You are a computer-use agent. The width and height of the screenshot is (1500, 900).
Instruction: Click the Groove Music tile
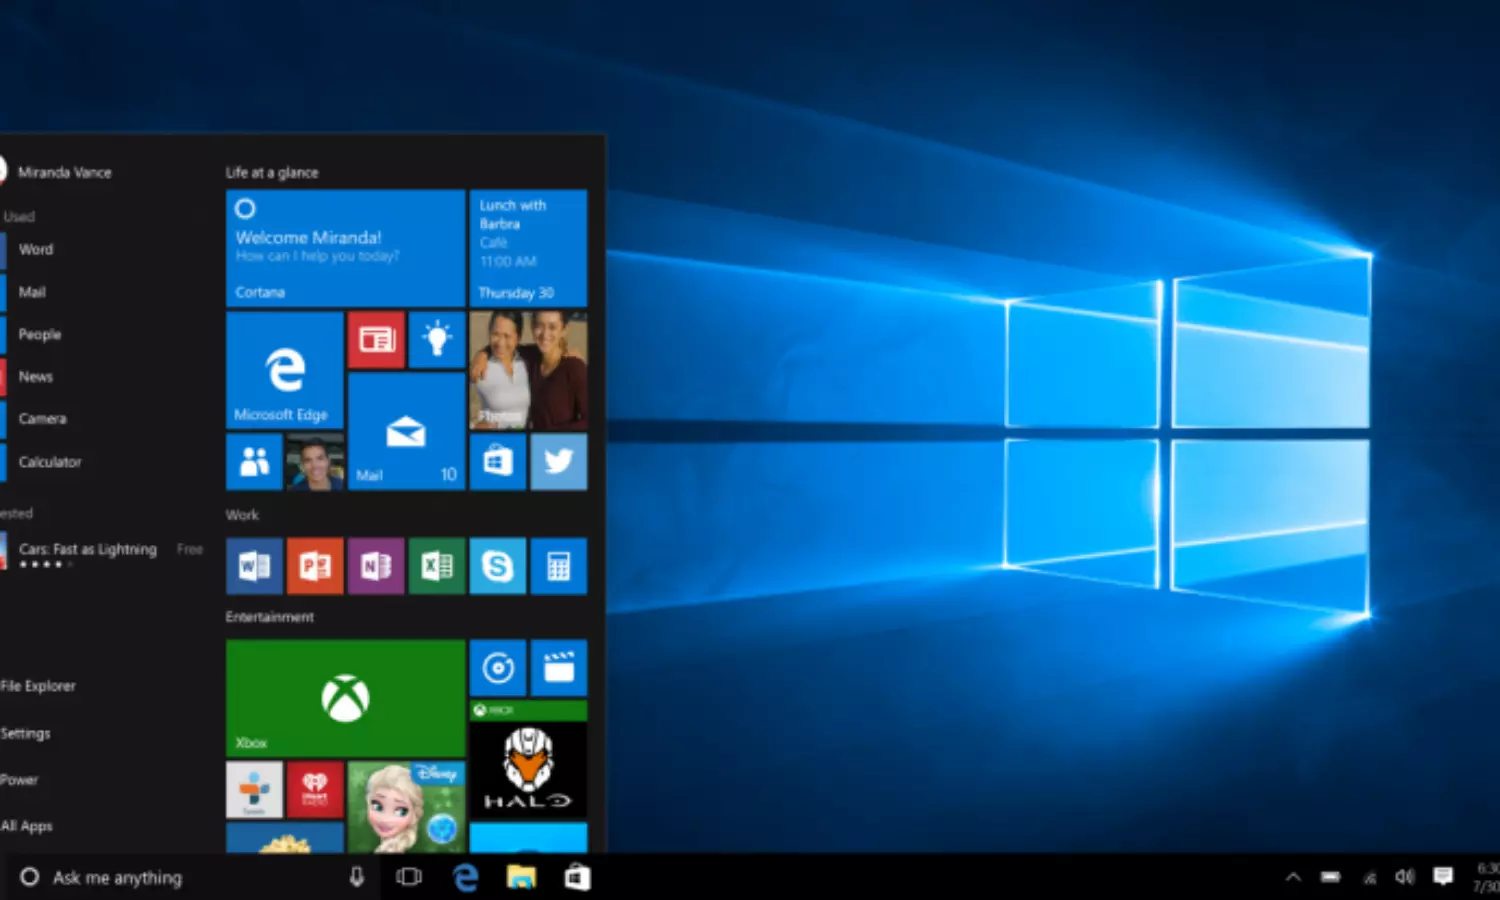tap(498, 667)
